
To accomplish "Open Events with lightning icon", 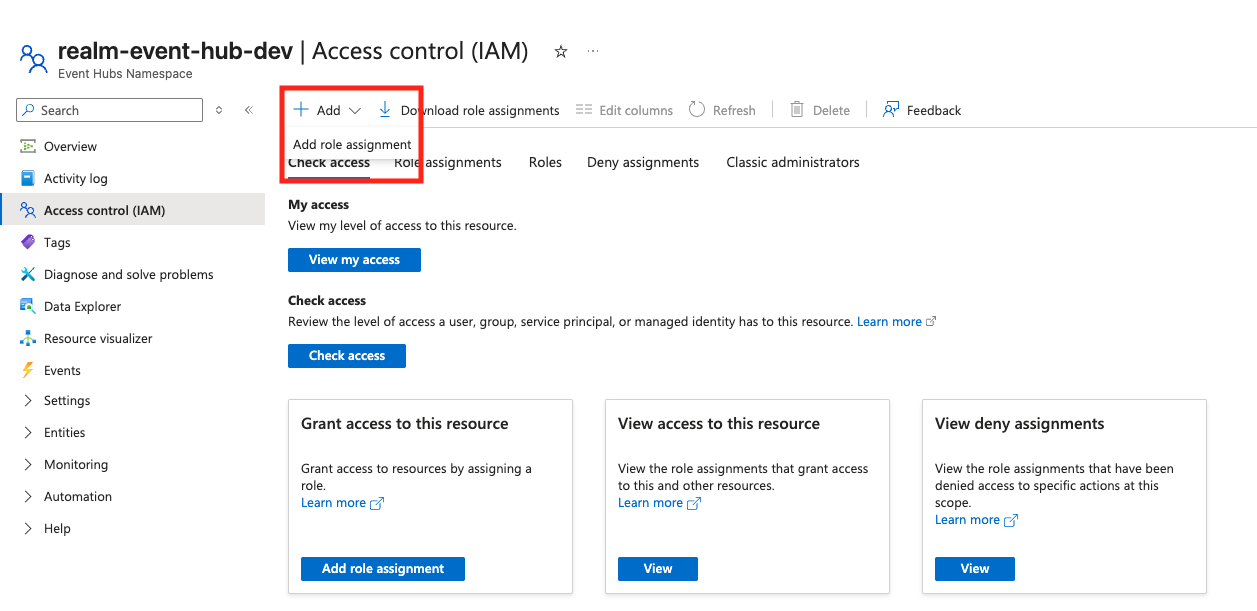I will click(x=62, y=370).
